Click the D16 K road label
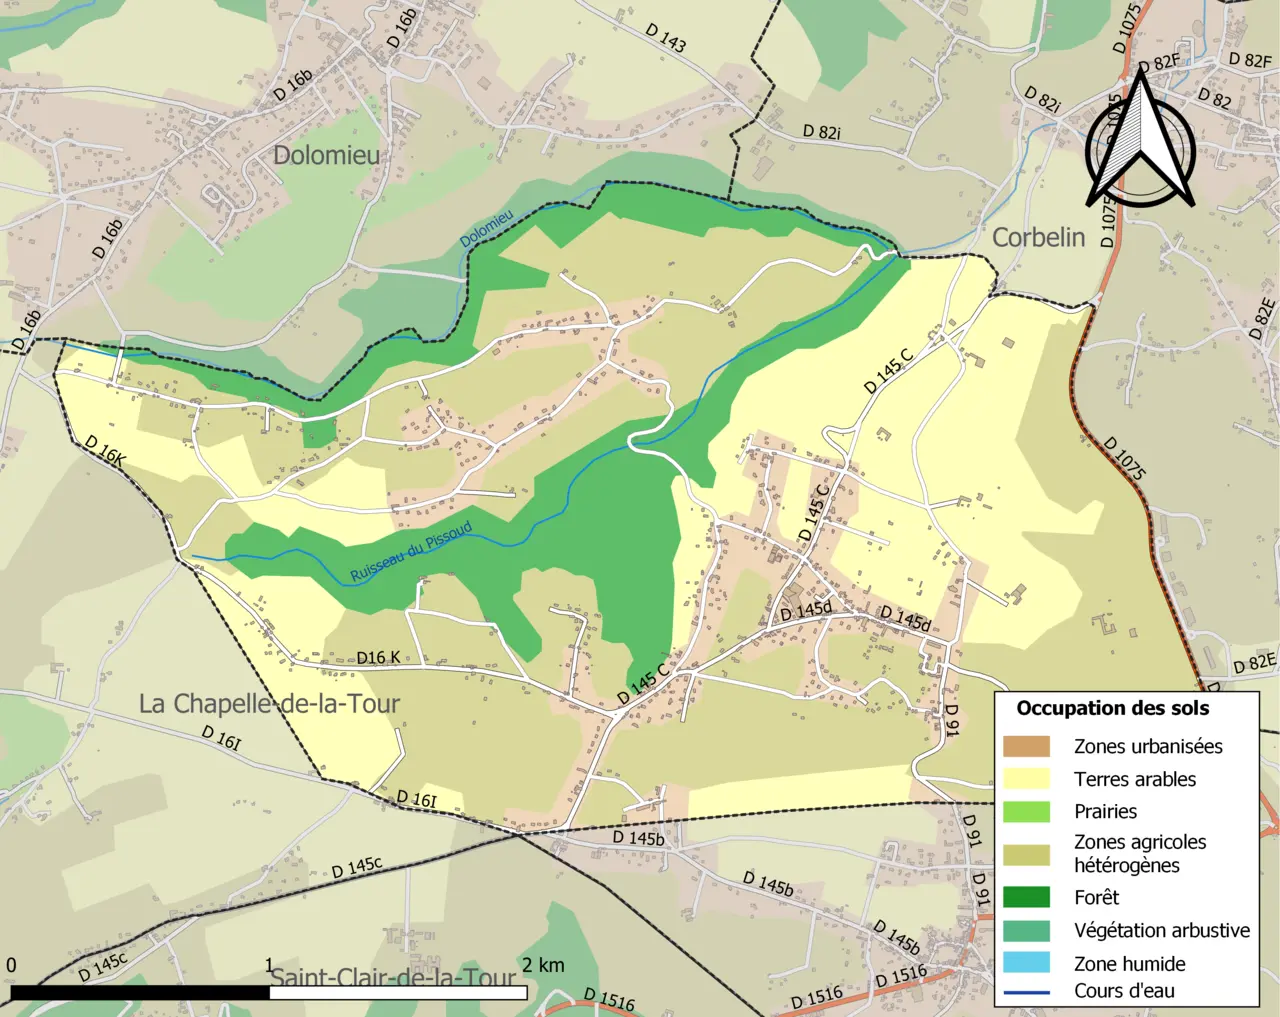Viewport: 1280px width, 1017px height. pos(379,657)
